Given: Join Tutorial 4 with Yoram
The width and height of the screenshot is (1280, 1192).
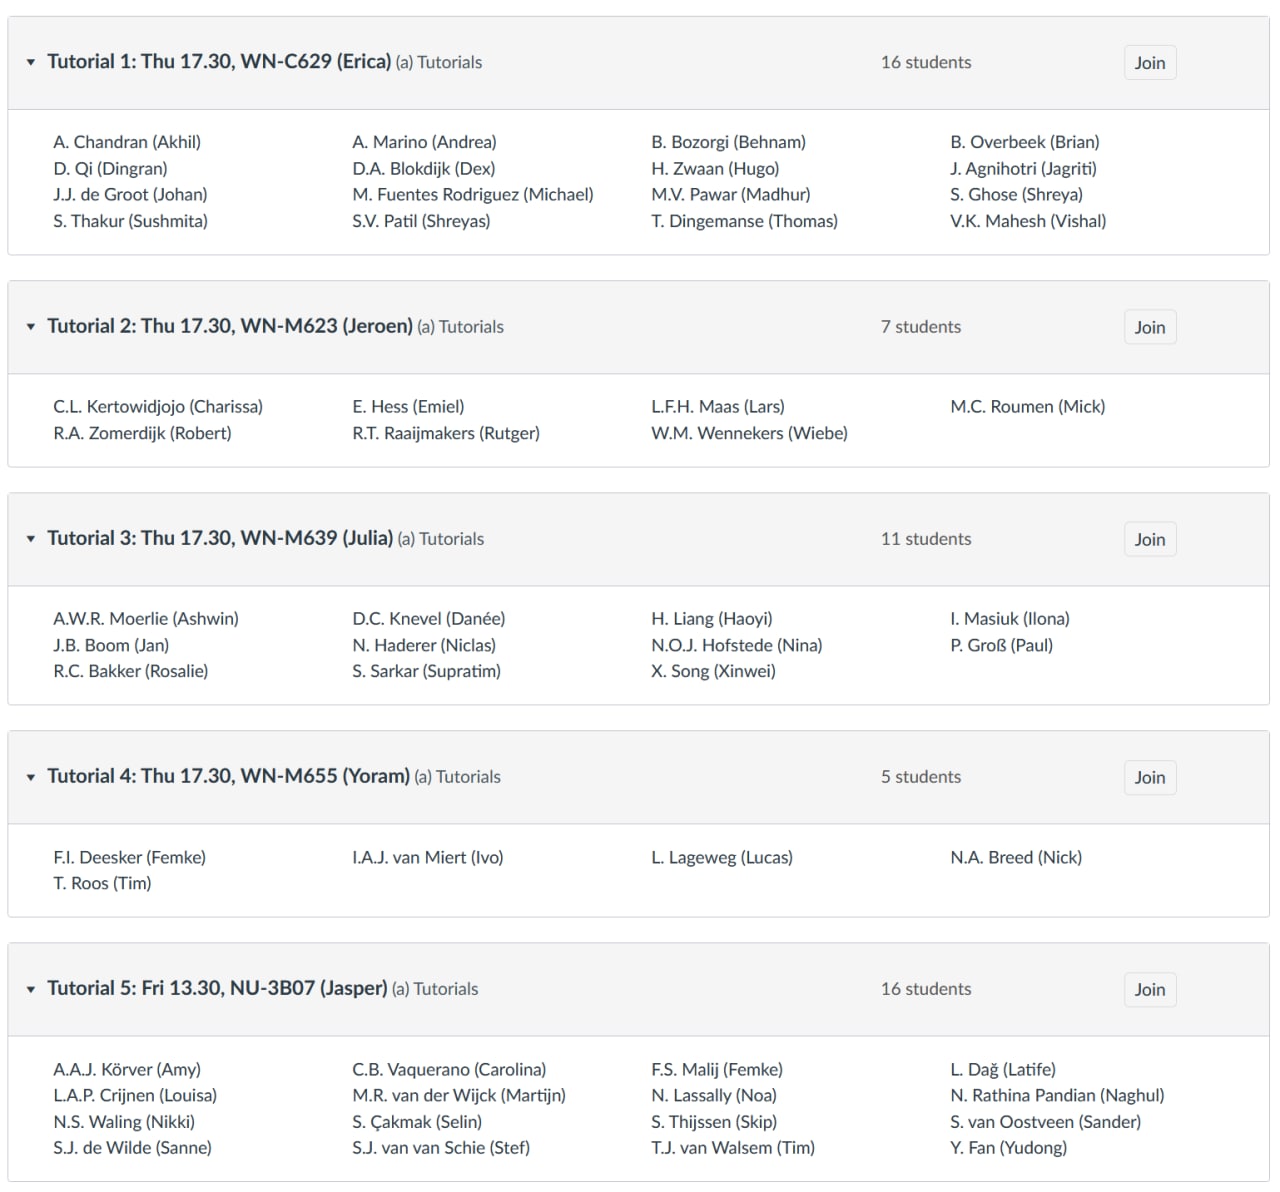Looking at the screenshot, I should pos(1149,777).
